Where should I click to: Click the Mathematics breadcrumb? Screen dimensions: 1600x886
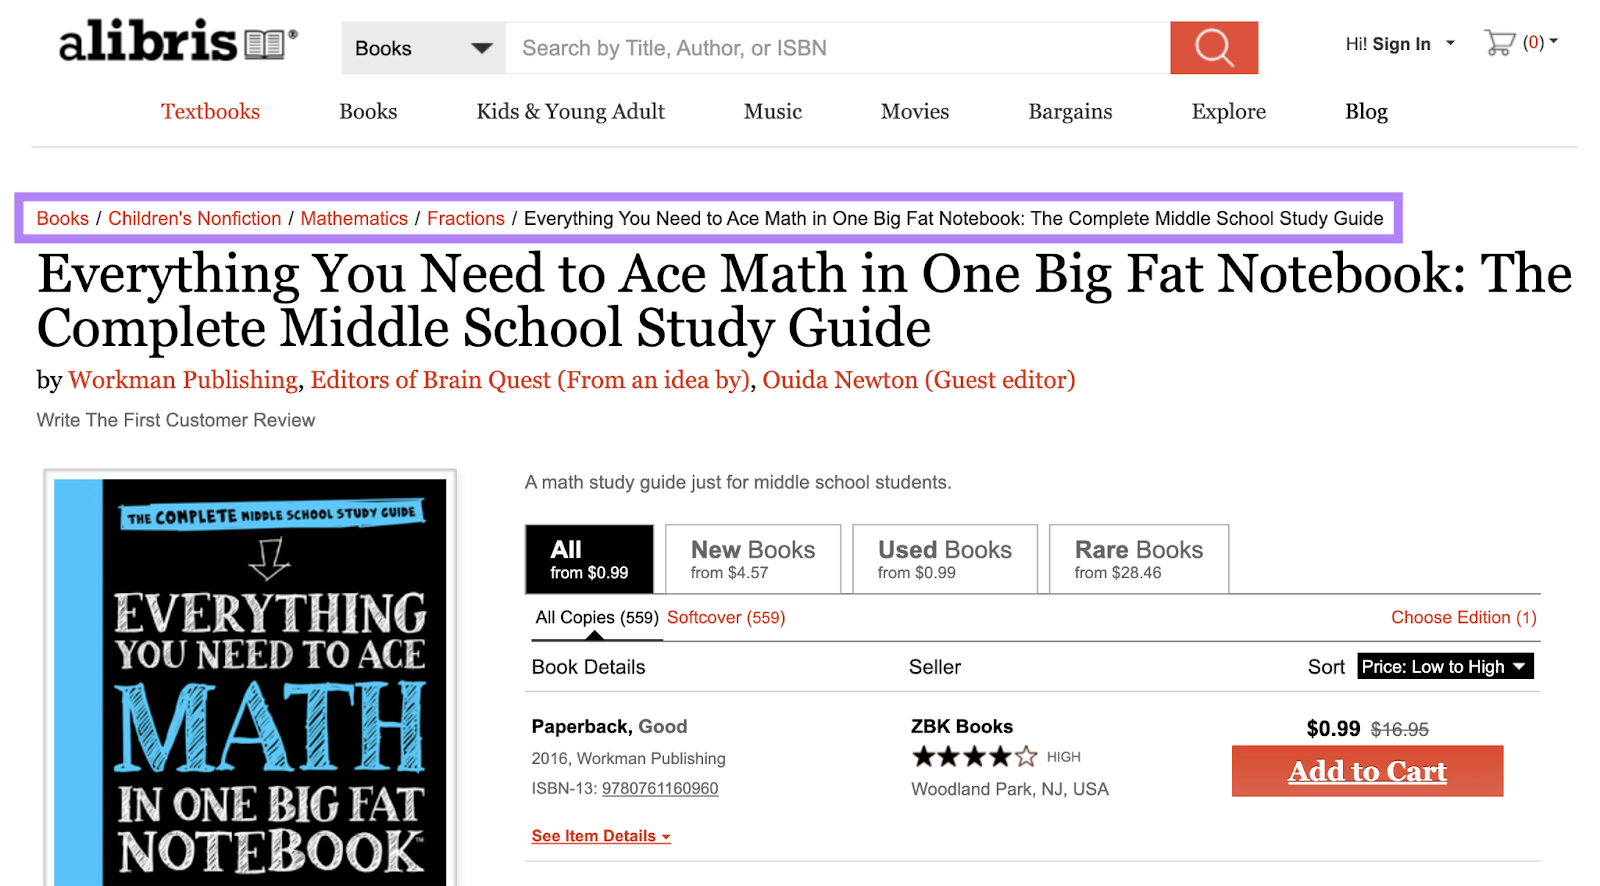(x=354, y=218)
